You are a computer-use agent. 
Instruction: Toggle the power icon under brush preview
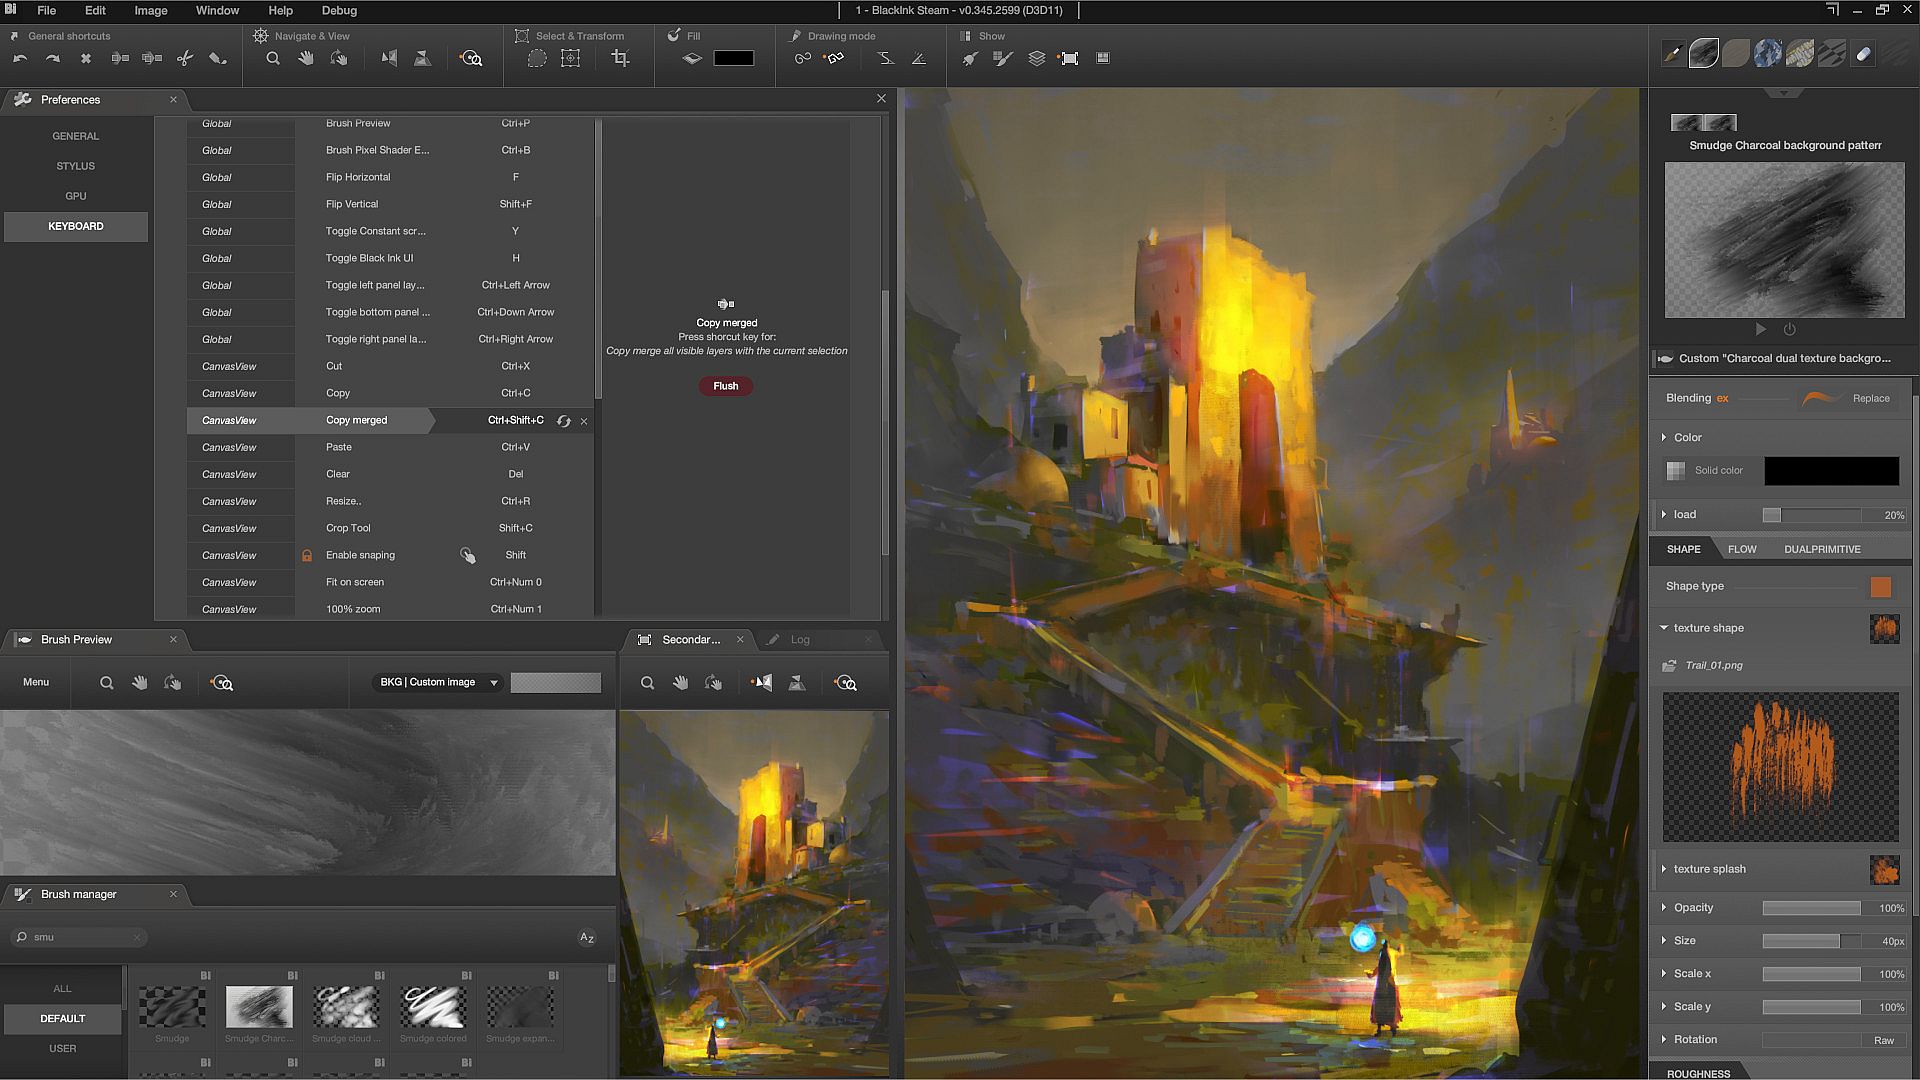pyautogui.click(x=1790, y=329)
